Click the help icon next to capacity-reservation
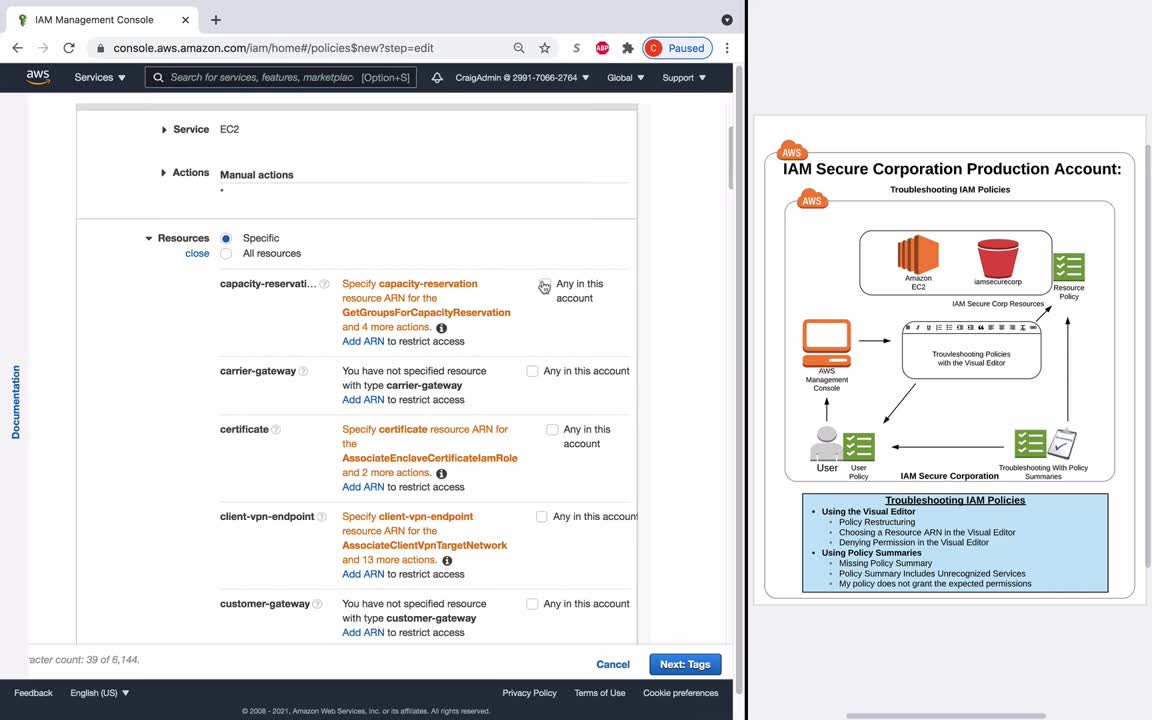 click(324, 284)
